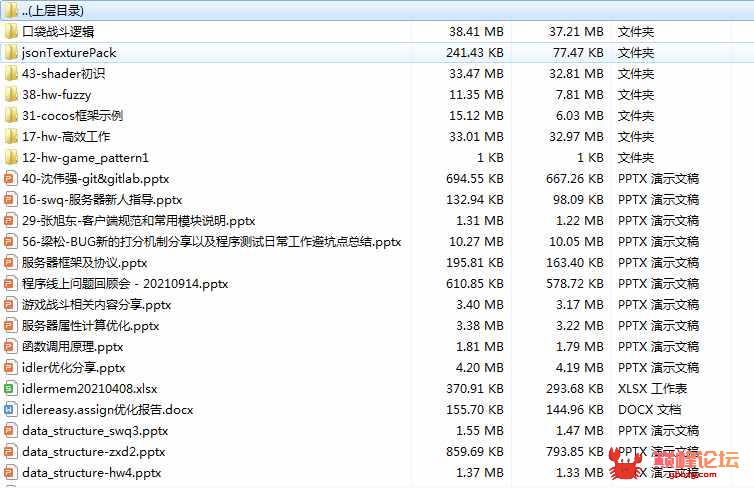Click type label XLSX 工作表
754x488 pixels.
tap(652, 388)
